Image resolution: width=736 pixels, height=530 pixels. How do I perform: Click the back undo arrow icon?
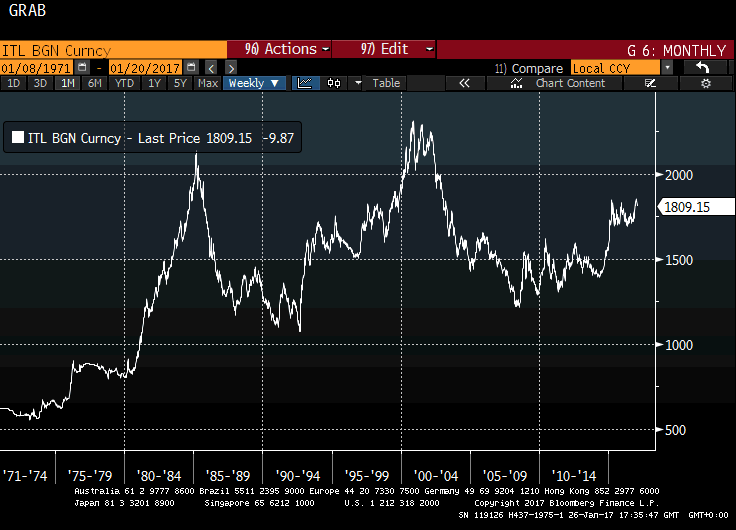coord(703,68)
